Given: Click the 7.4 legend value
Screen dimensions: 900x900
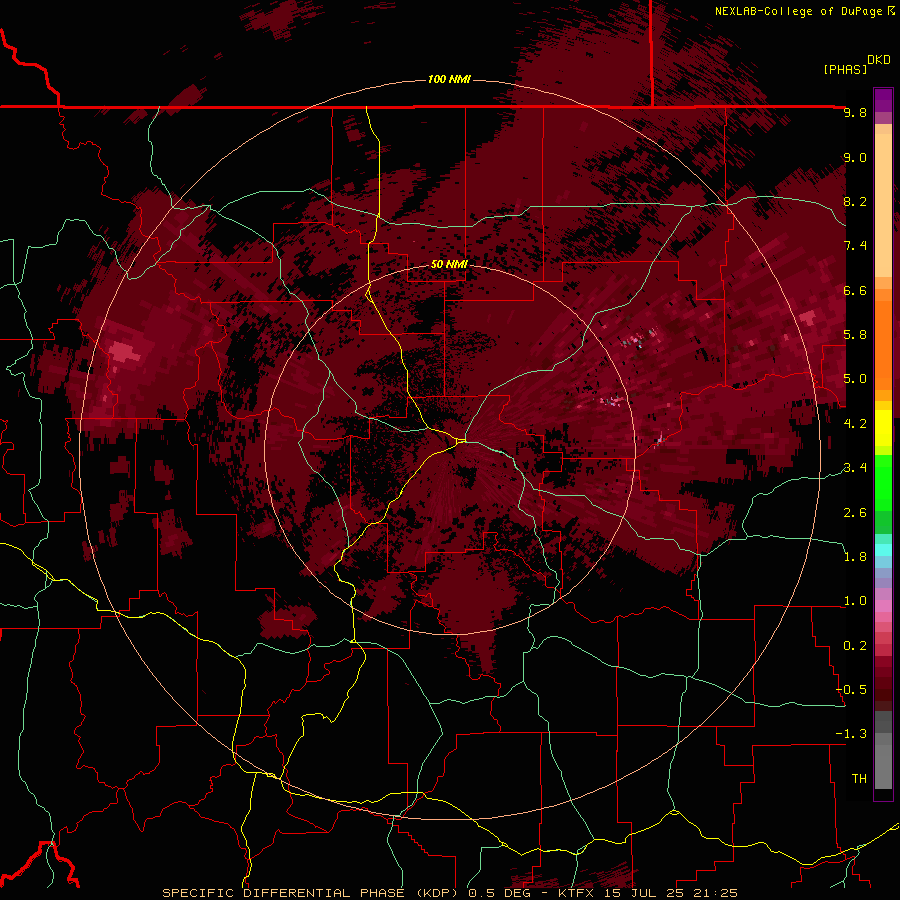Looking at the screenshot, I should pyautogui.click(x=855, y=246).
